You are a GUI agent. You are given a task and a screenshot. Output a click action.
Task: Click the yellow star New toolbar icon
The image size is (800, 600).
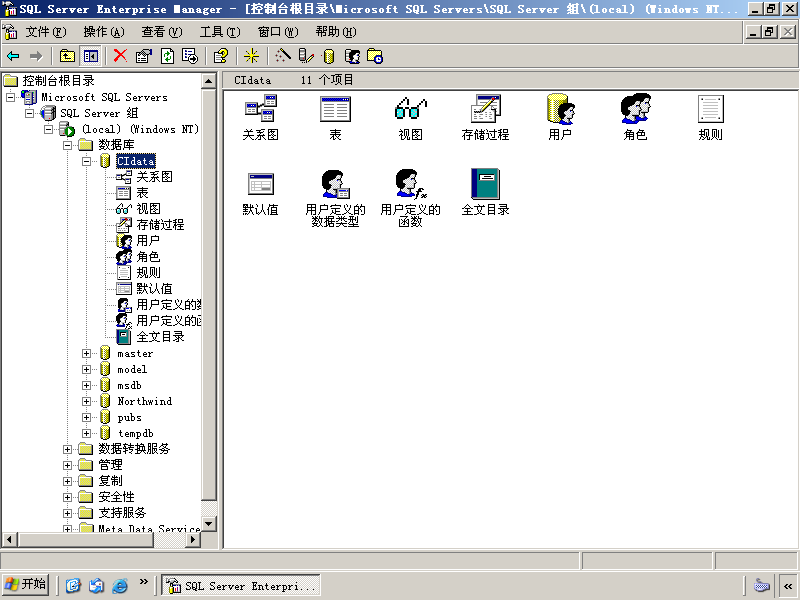(251, 56)
